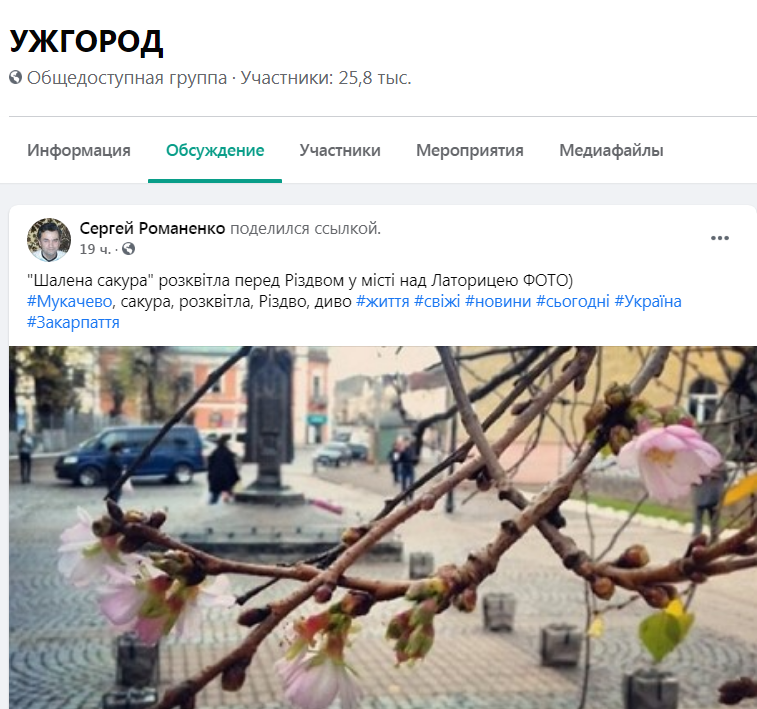Click the globe icon before Общедоступная группа

click(x=15, y=77)
